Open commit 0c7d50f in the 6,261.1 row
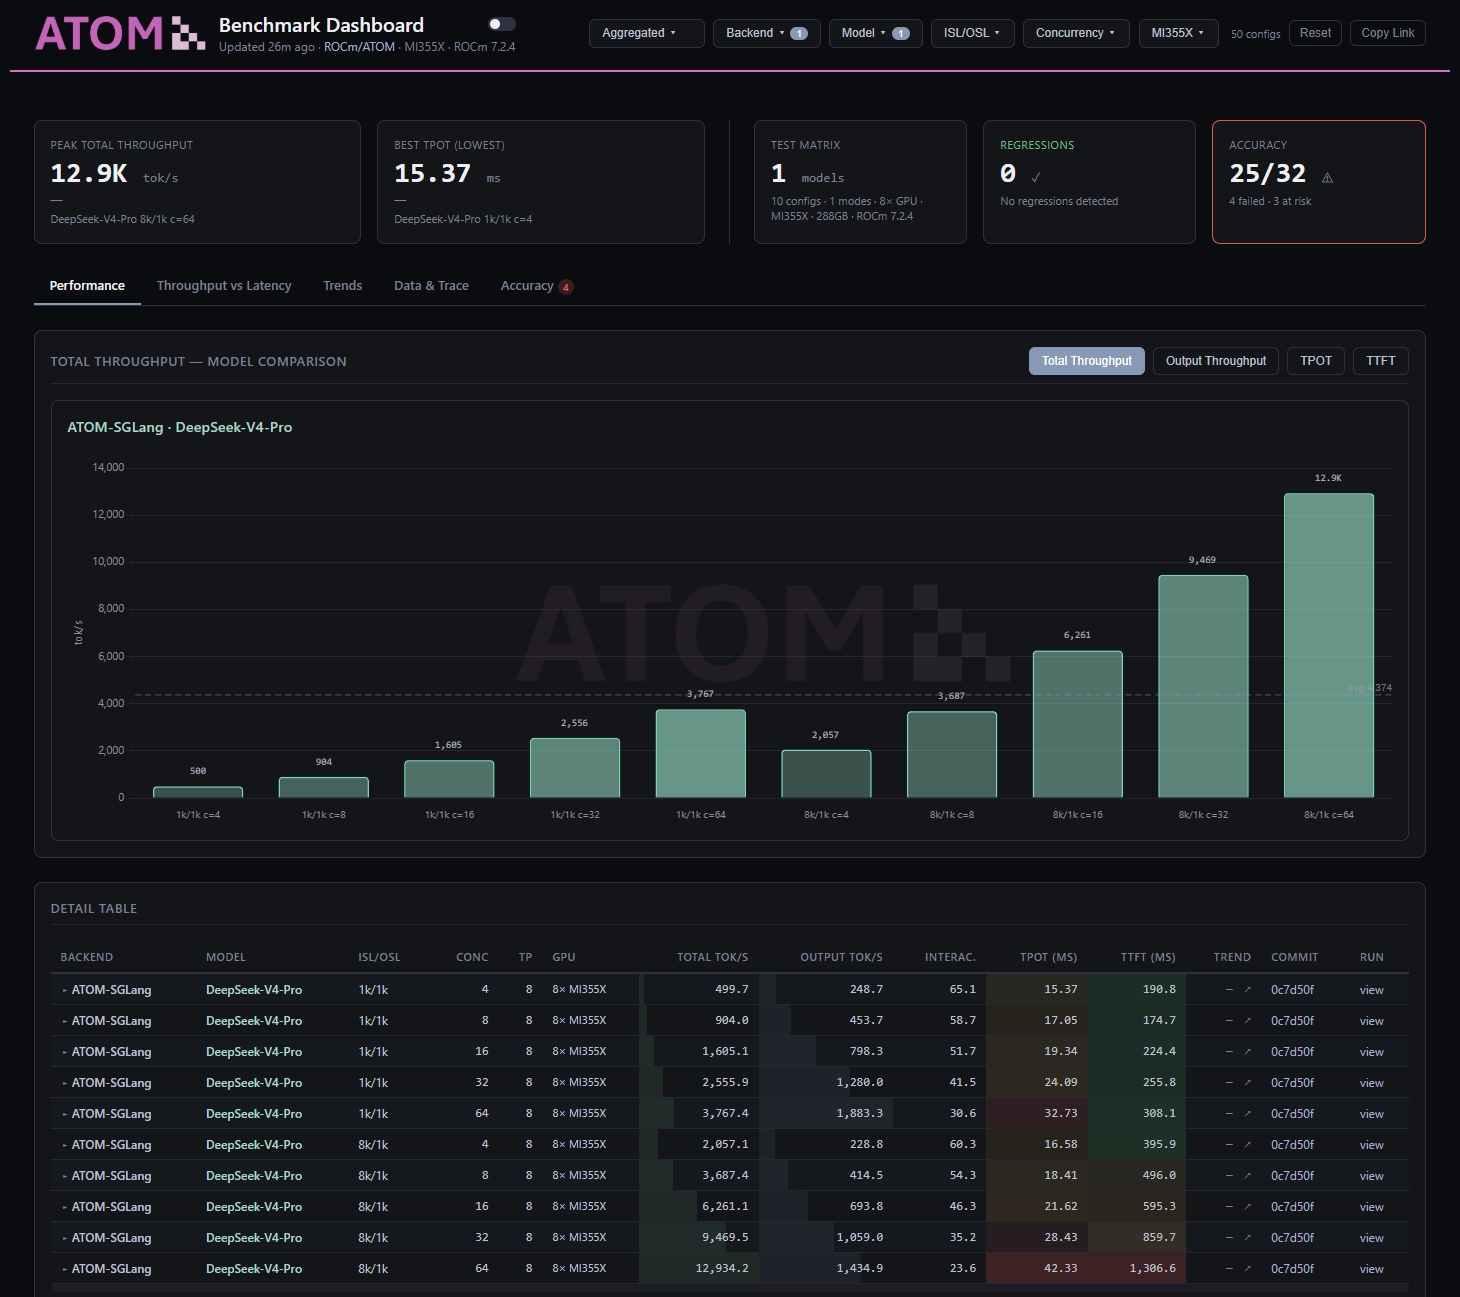The image size is (1460, 1297). [1292, 1207]
